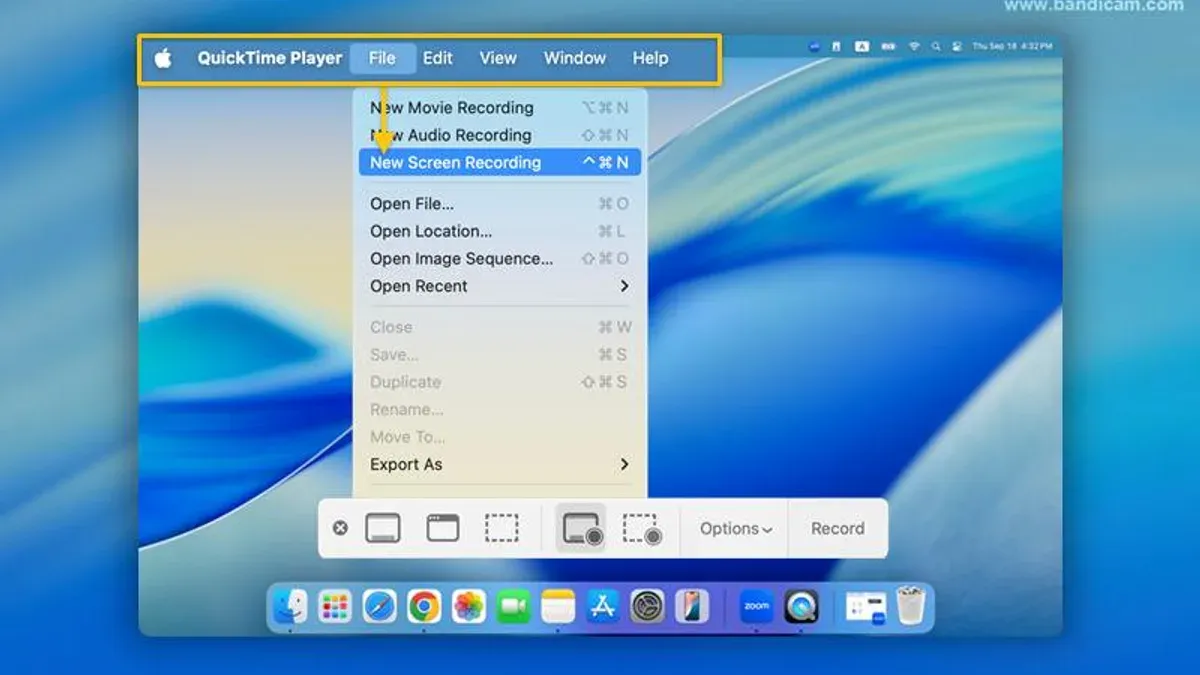Choose Open File… from the menu
The width and height of the screenshot is (1200, 675).
point(500,204)
